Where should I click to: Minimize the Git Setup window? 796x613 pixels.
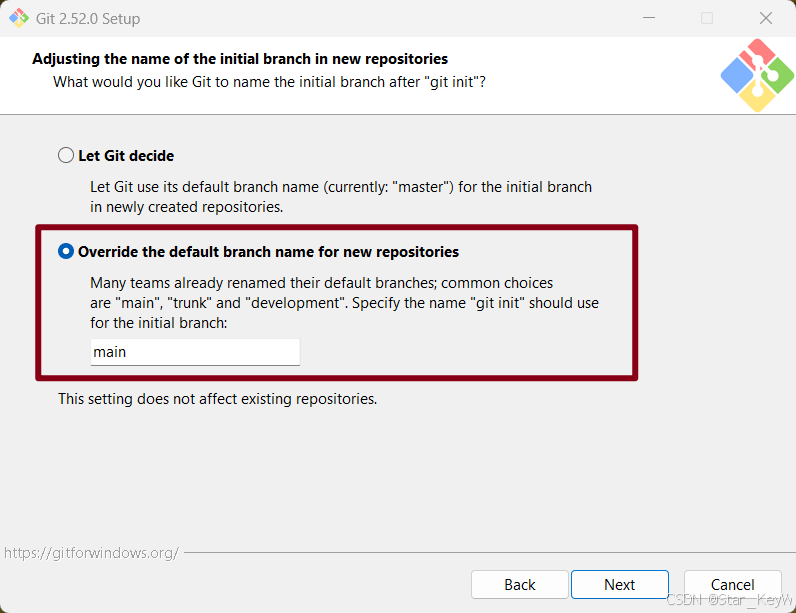pos(649,18)
